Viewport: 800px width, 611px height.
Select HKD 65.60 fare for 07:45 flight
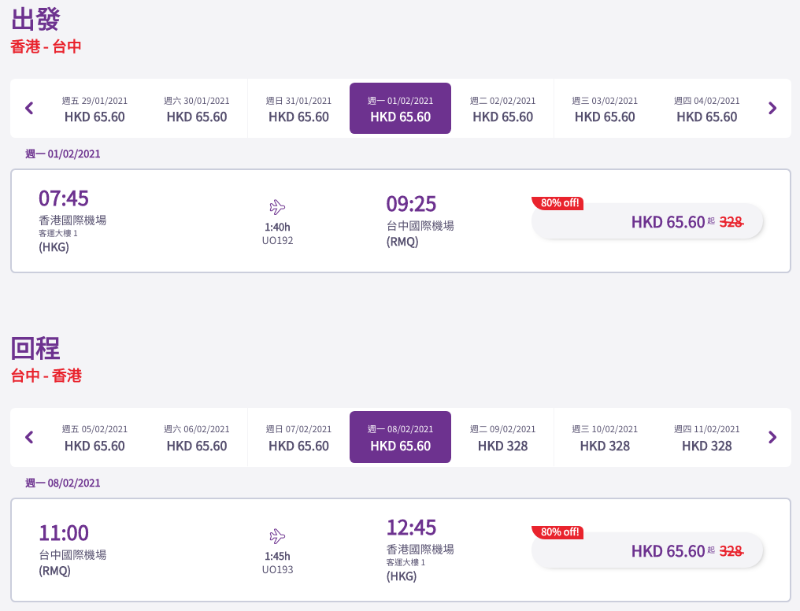(x=647, y=222)
